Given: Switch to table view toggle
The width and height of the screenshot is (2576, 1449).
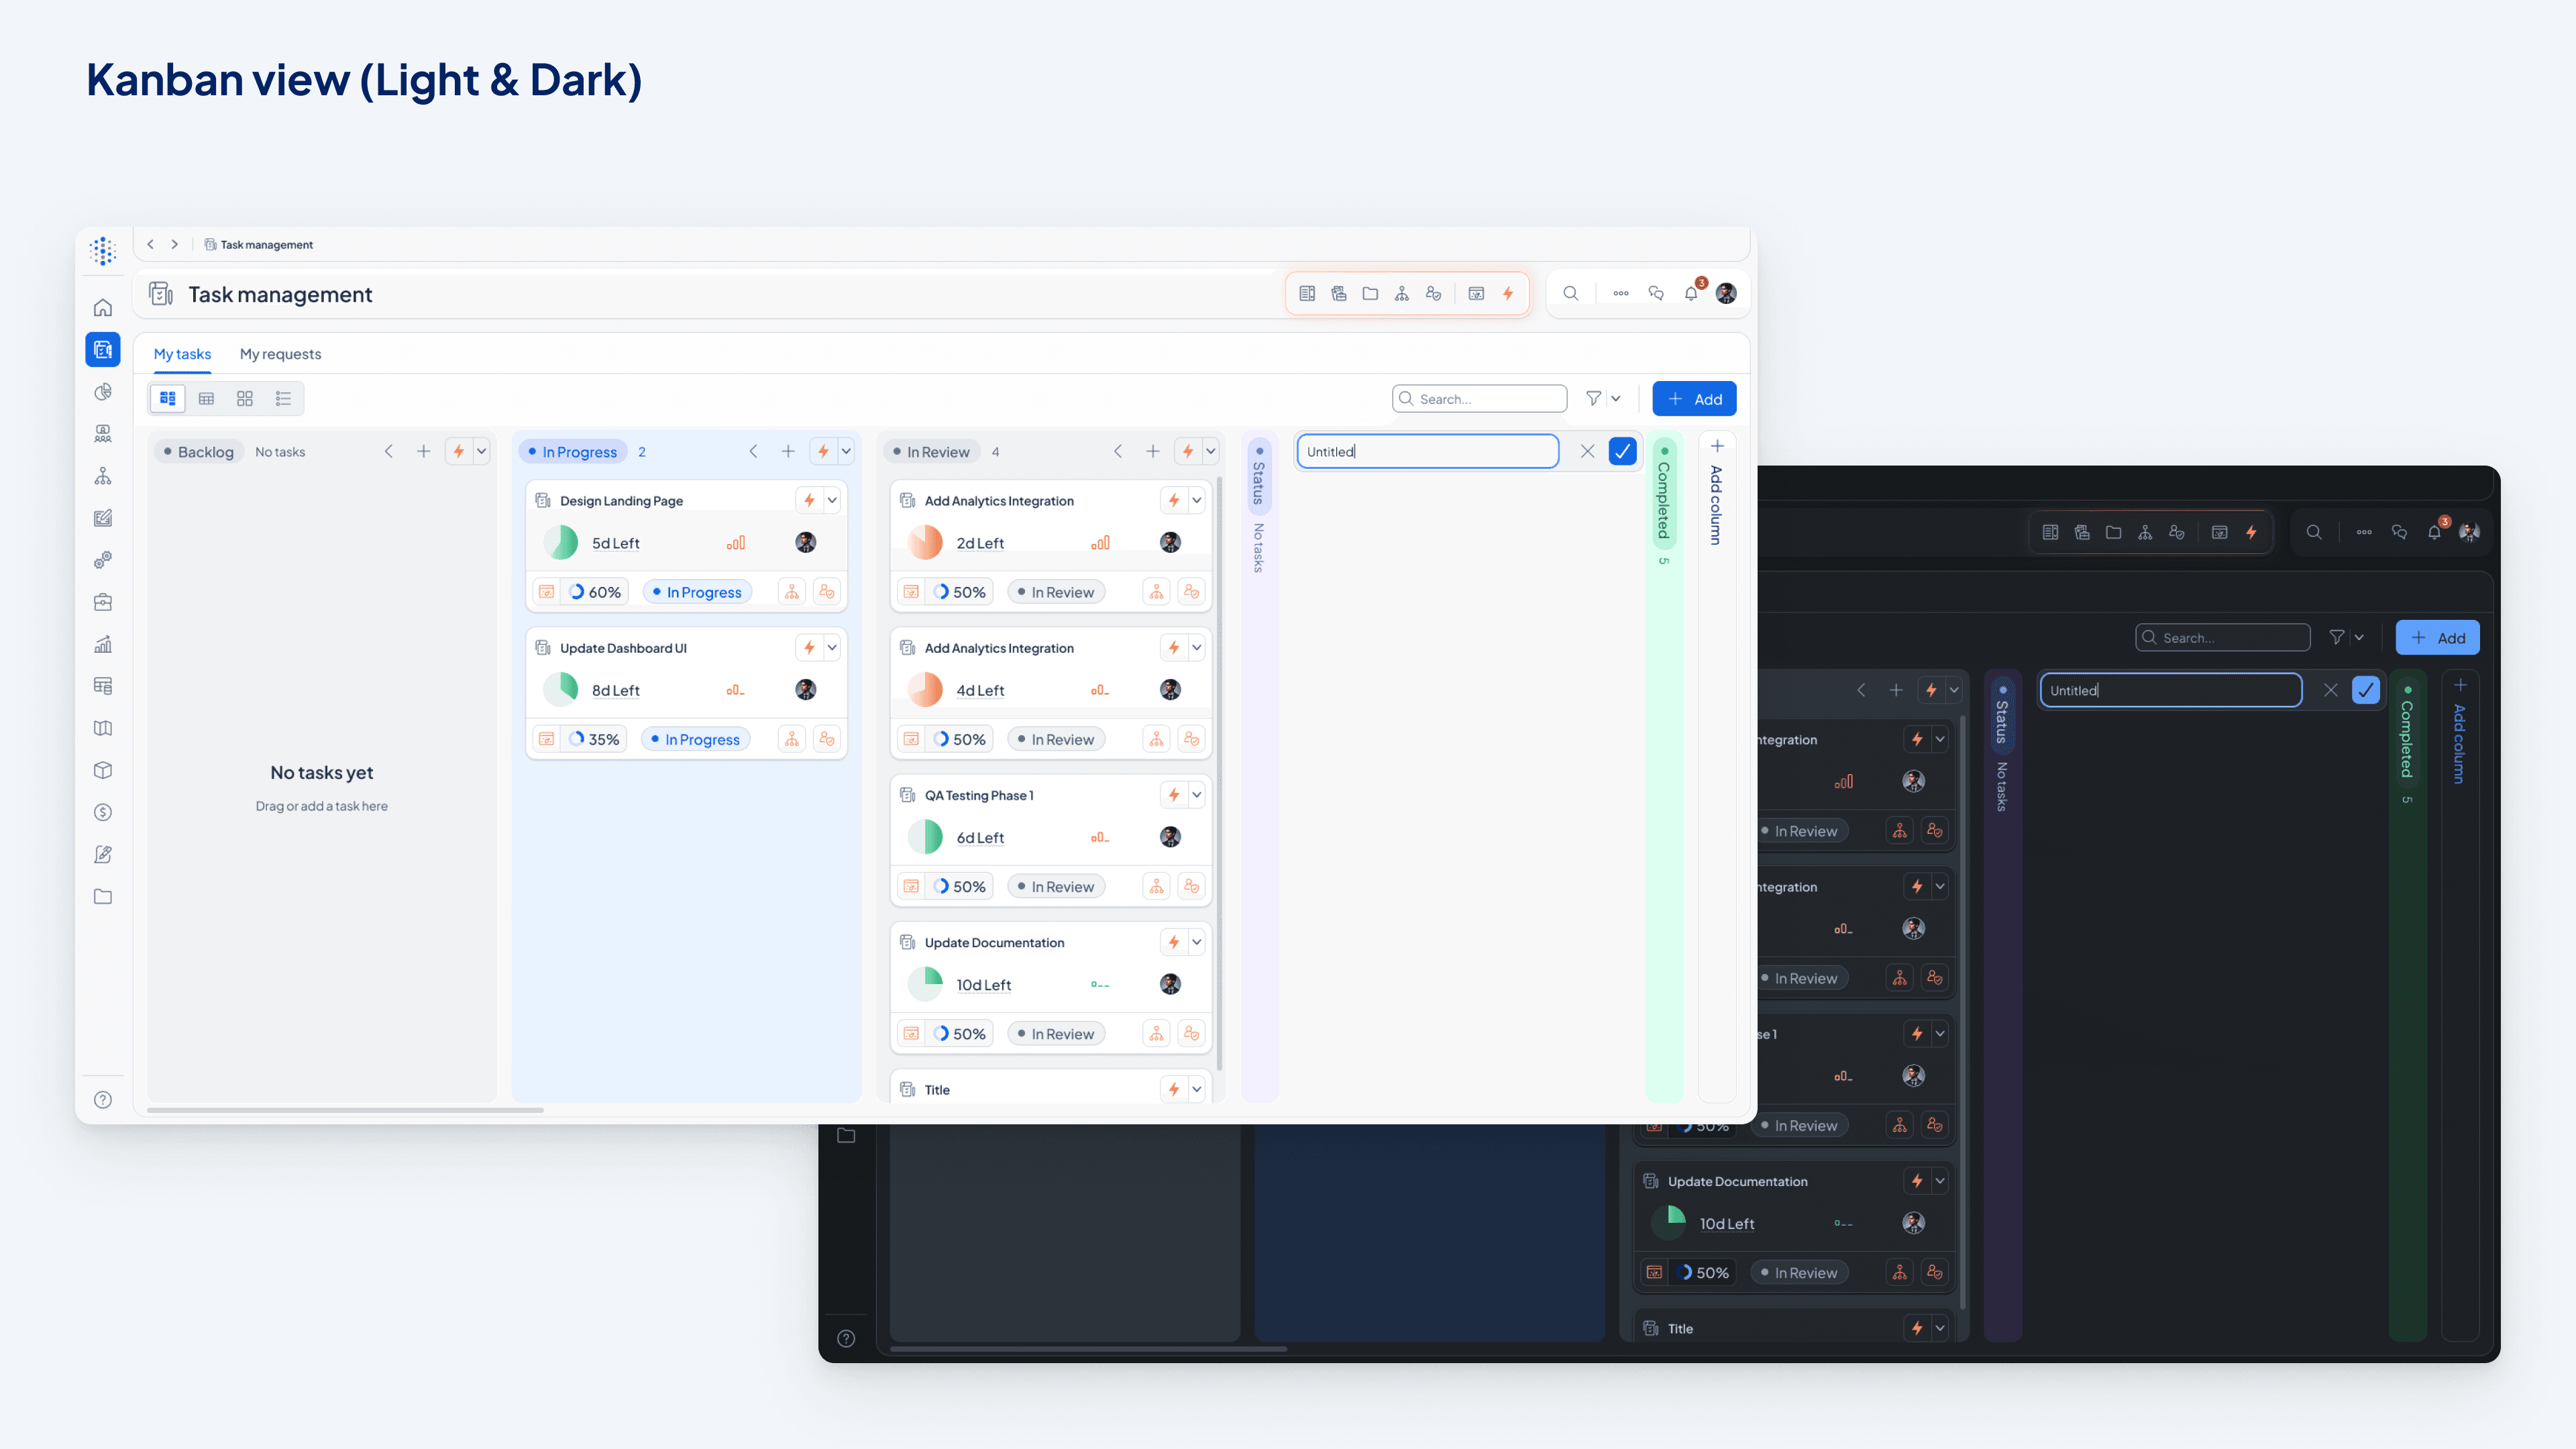Looking at the screenshot, I should click(206, 398).
